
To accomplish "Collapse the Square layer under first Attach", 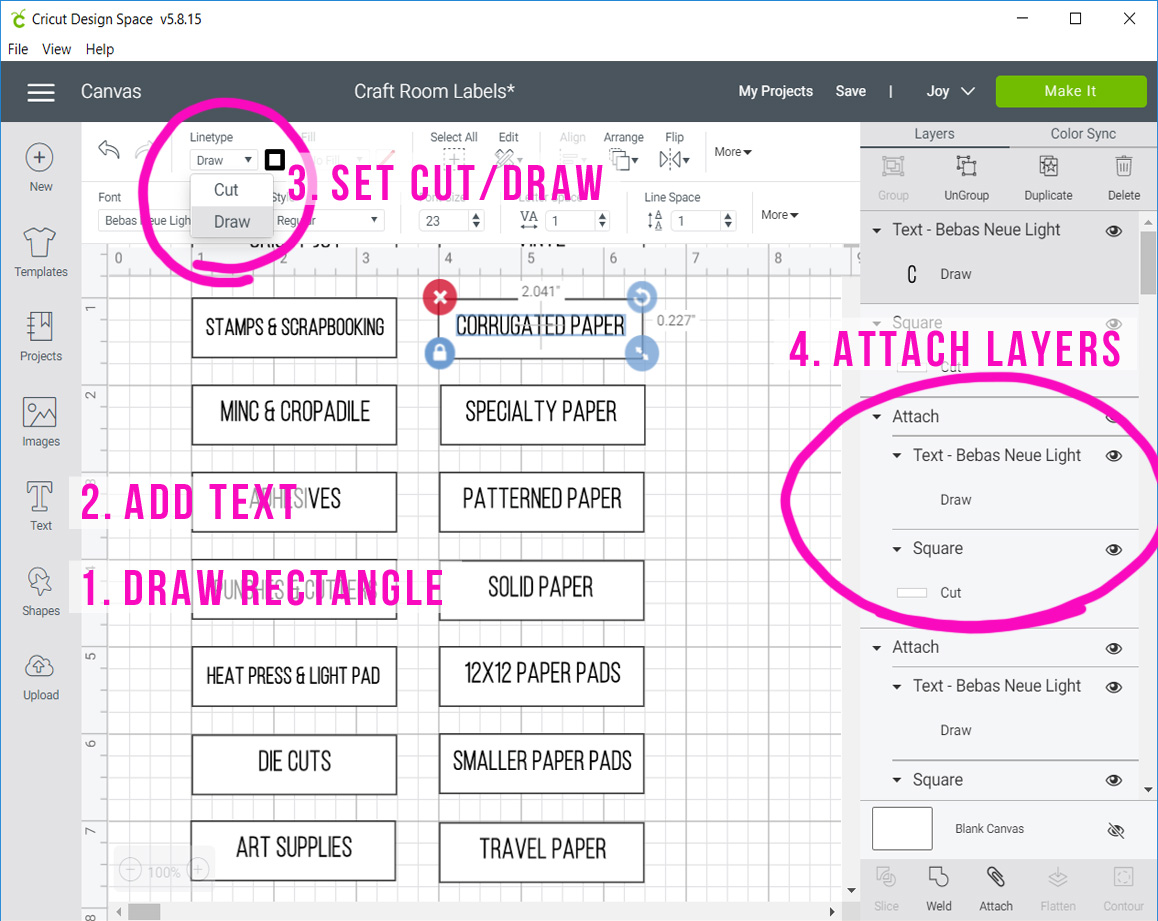I will (897, 549).
